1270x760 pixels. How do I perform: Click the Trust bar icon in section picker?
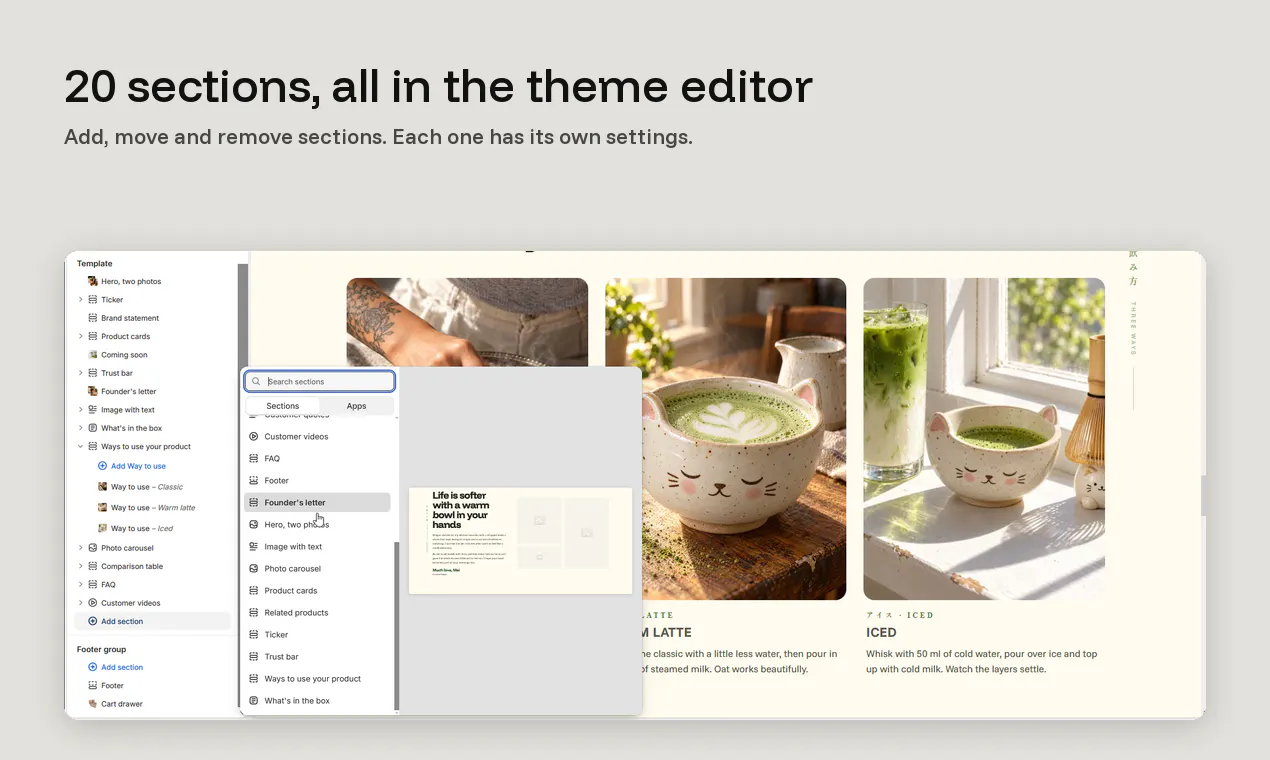[x=254, y=657]
